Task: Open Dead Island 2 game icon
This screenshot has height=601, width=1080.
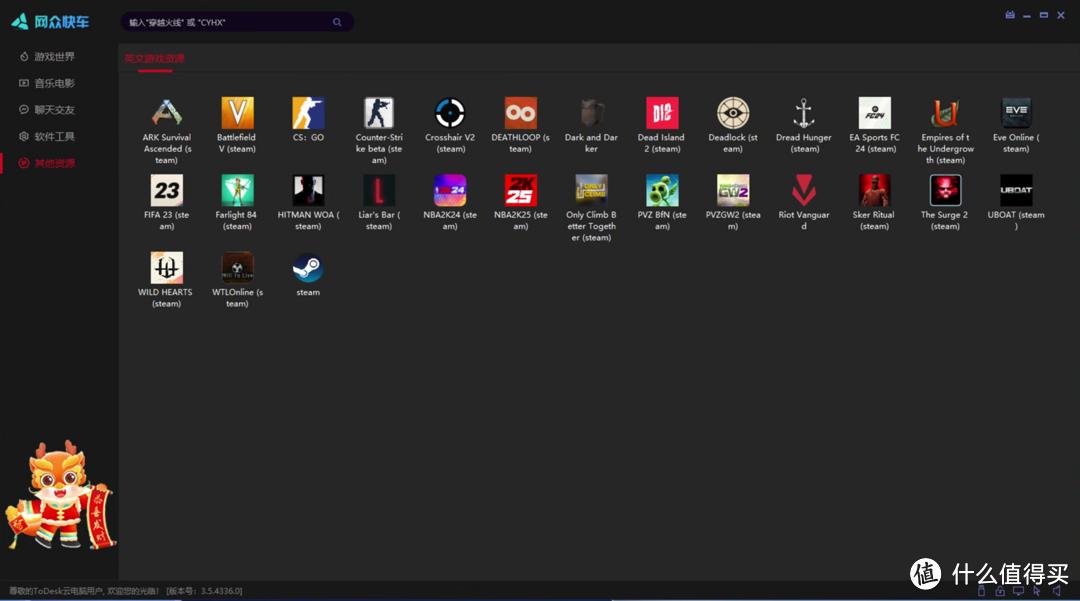Action: point(662,113)
